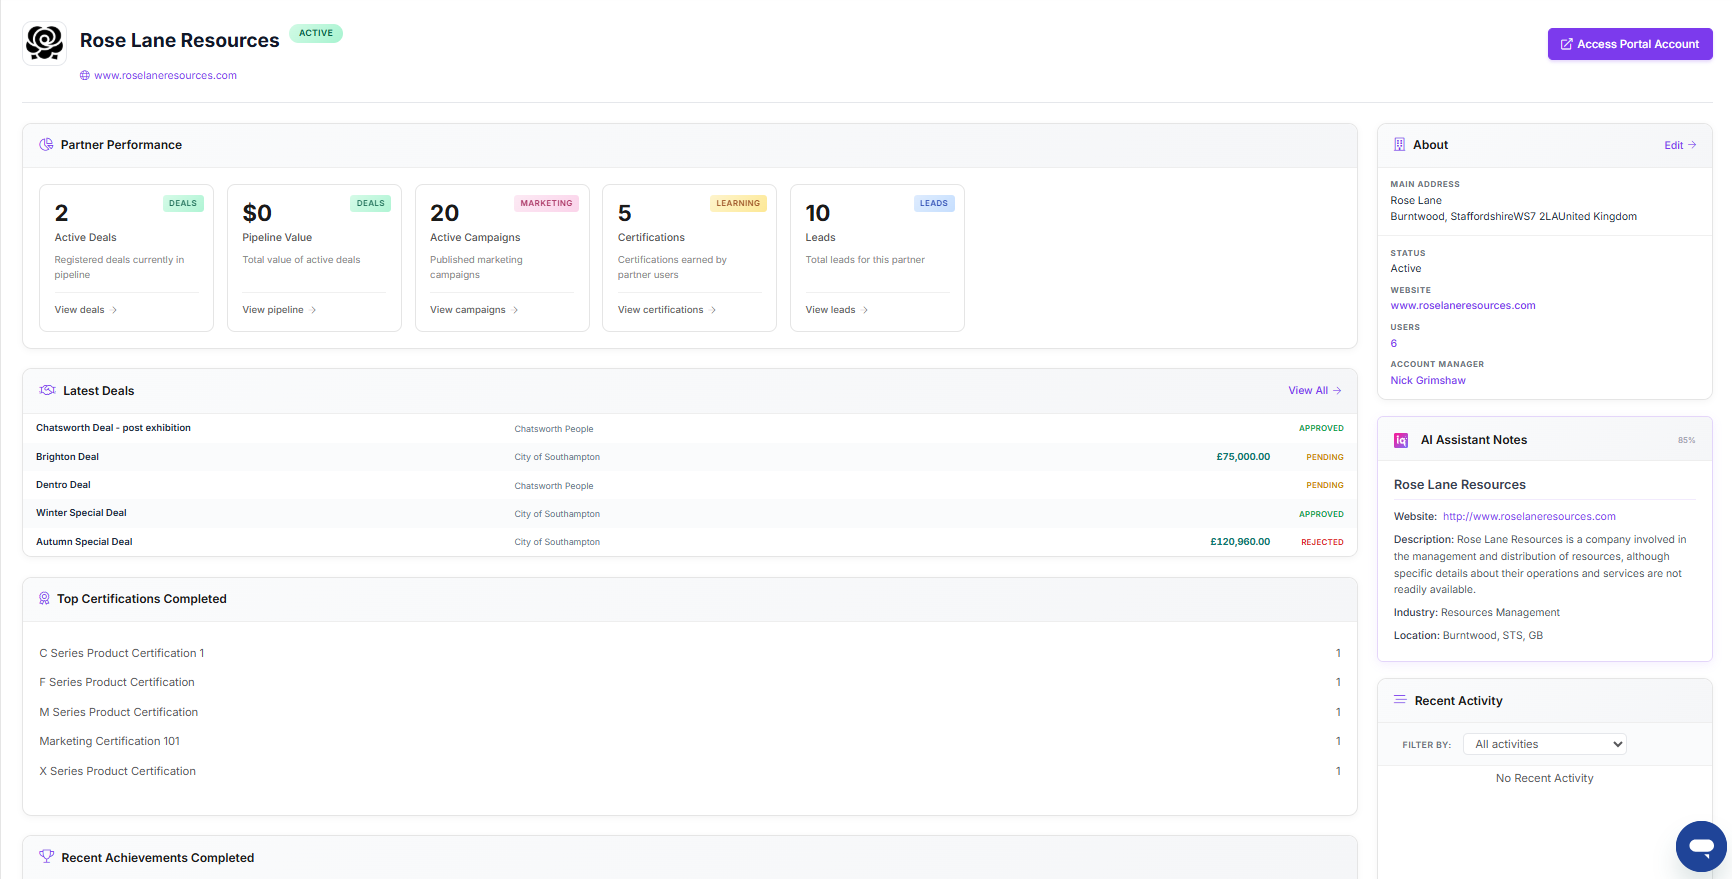1732x879 pixels.
Task: Click Edit in the About panel
Action: coord(1673,145)
